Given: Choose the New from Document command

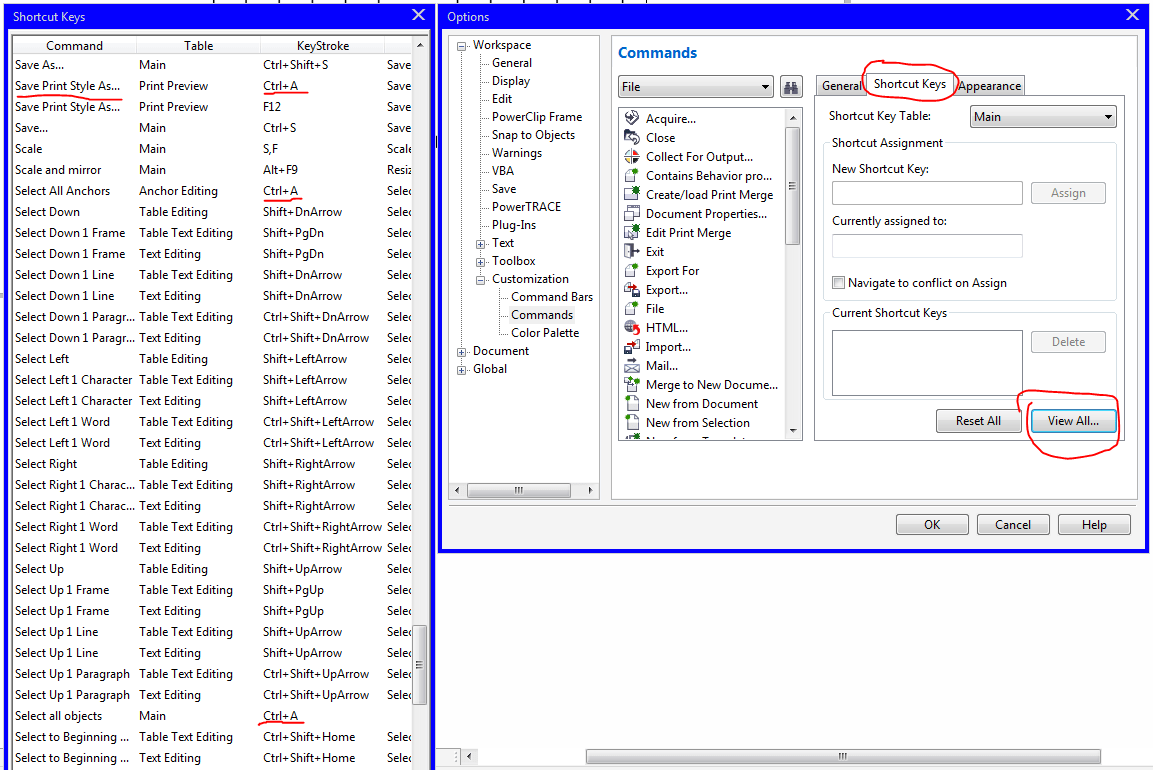Looking at the screenshot, I should pyautogui.click(x=700, y=403).
